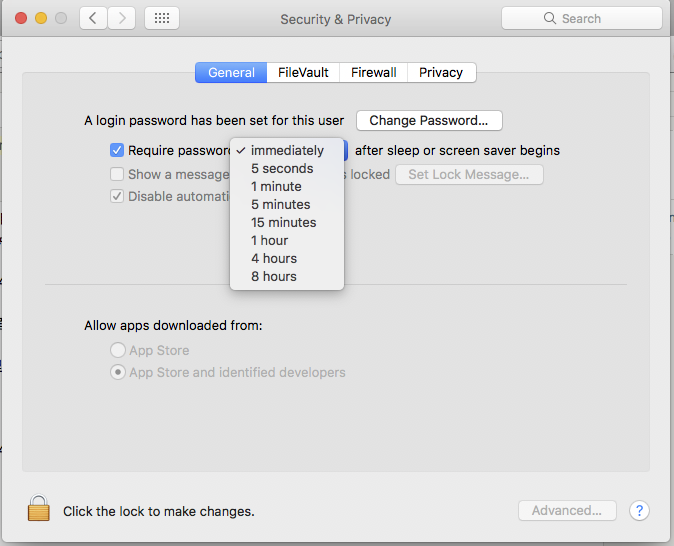Screen dimensions: 674x546
Task: Switch to the General tab
Action: point(231,72)
